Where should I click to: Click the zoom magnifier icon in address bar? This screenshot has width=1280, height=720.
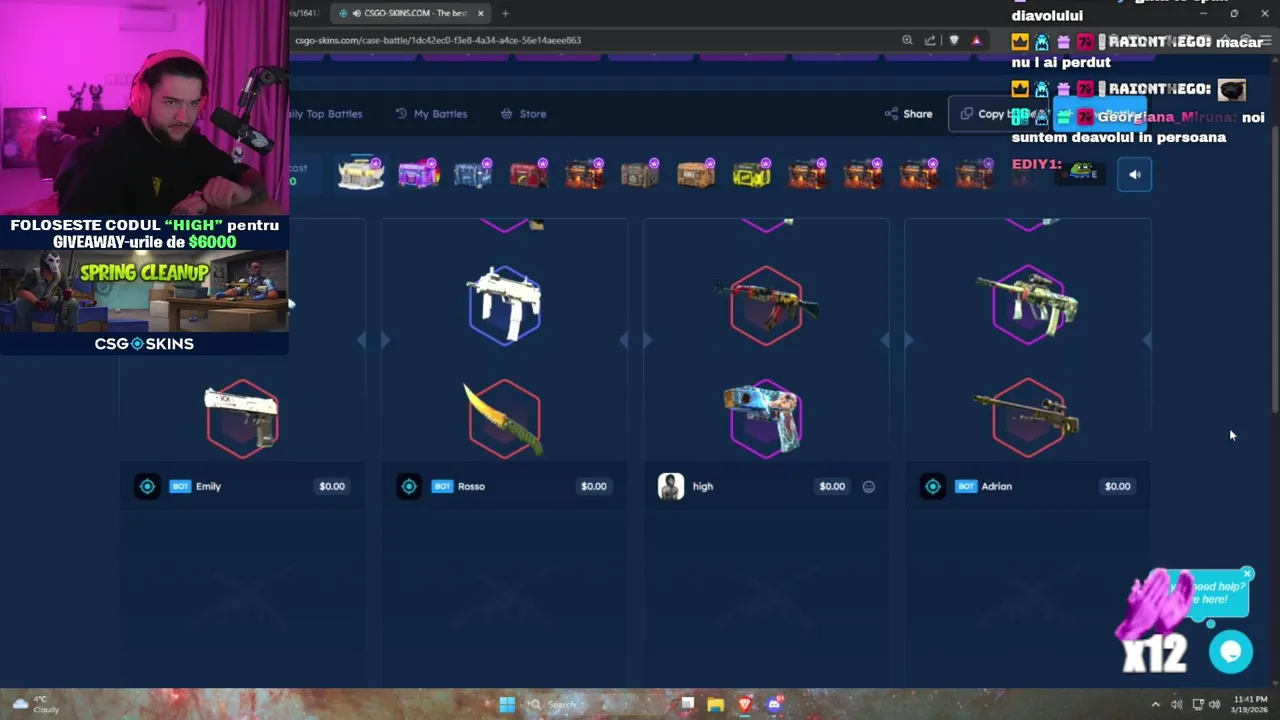(907, 40)
